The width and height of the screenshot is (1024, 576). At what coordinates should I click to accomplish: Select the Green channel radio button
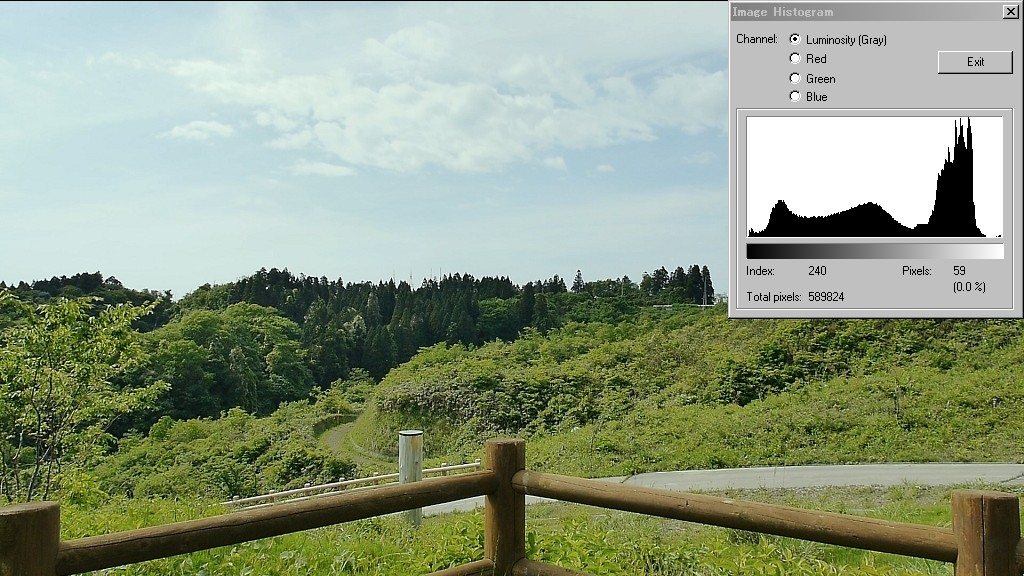[x=795, y=78]
